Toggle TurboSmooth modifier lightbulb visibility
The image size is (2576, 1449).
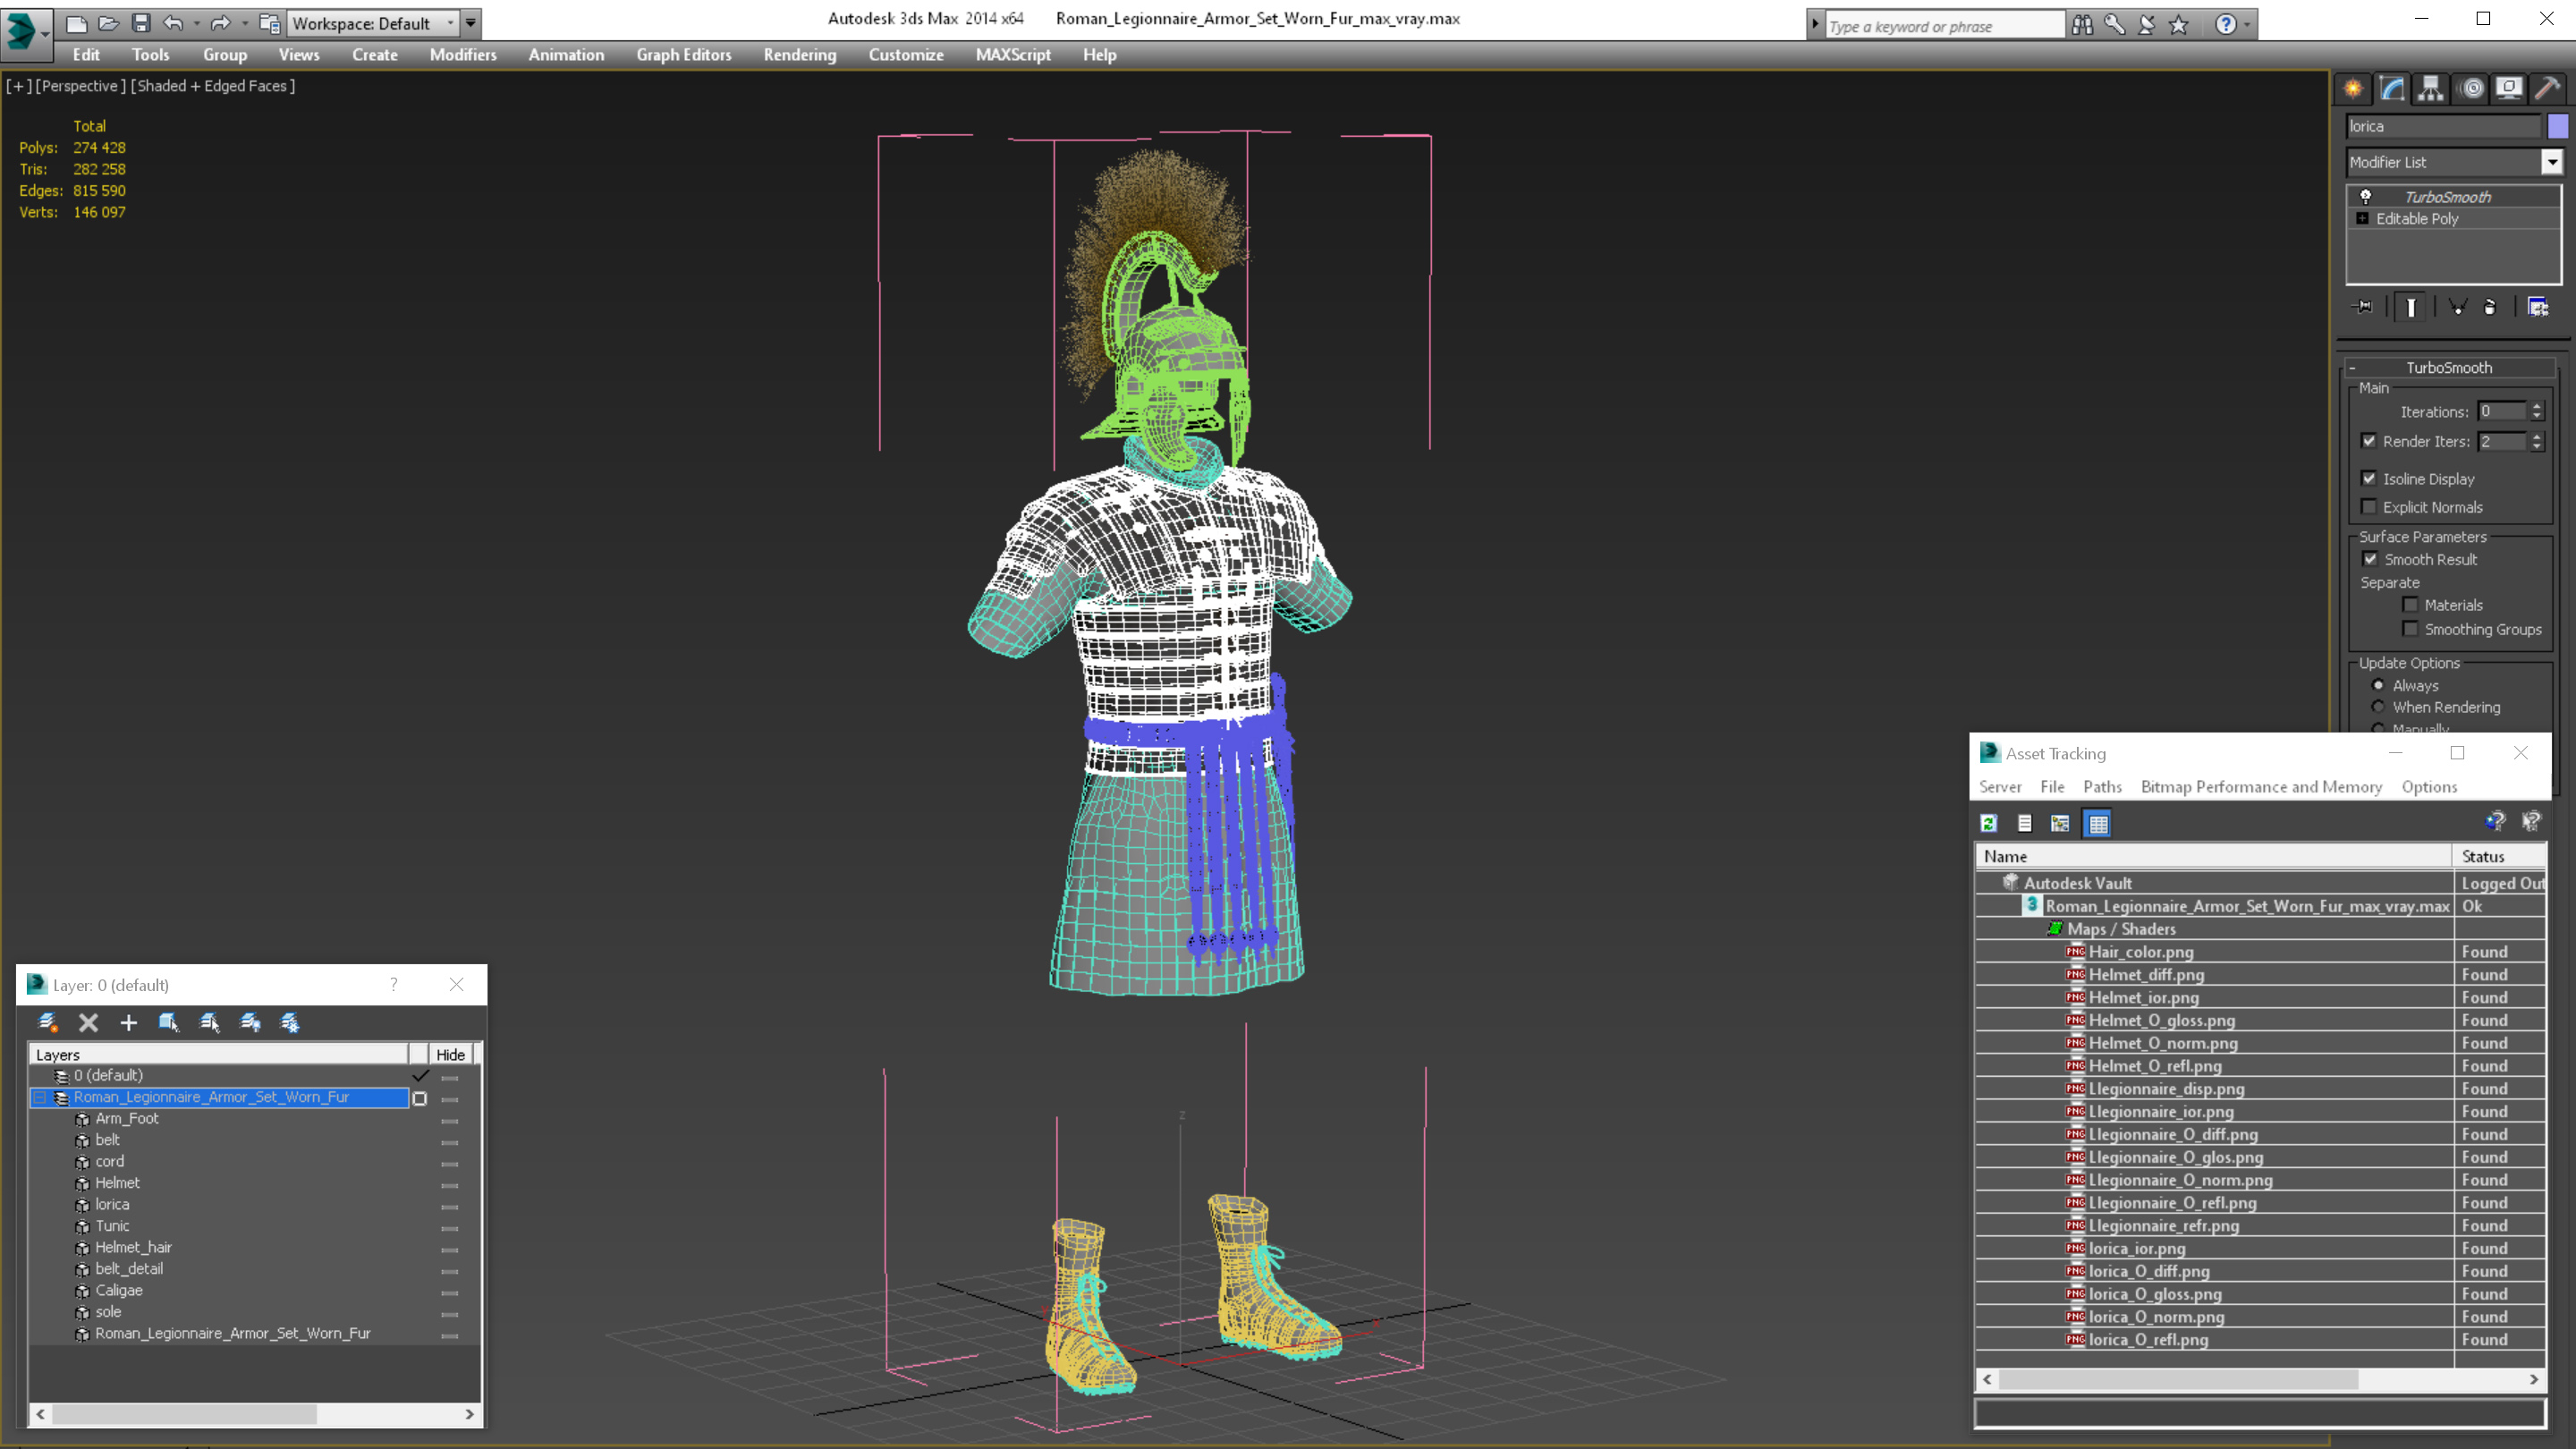(2365, 197)
